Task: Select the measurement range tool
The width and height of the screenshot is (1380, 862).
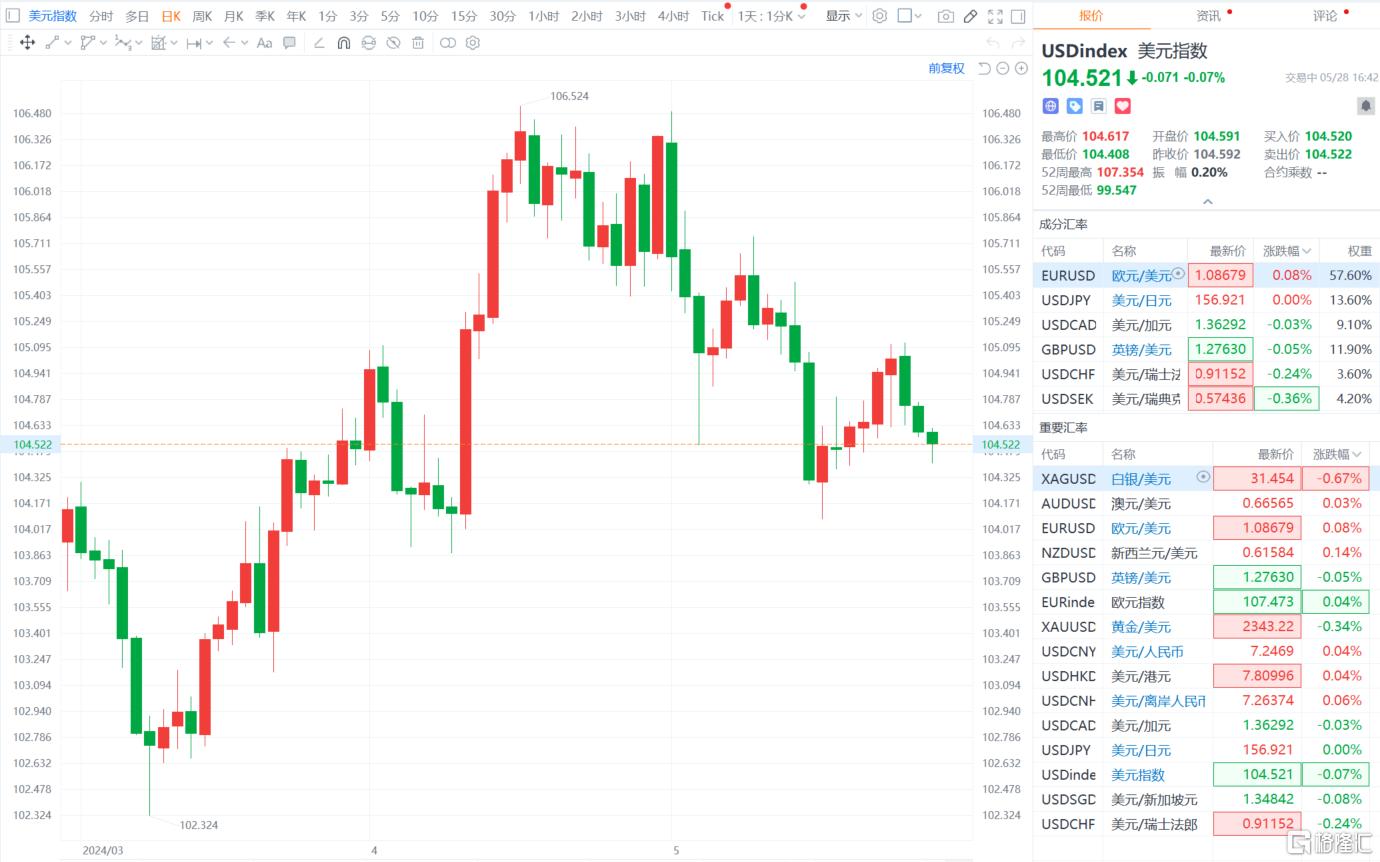Action: 194,43
